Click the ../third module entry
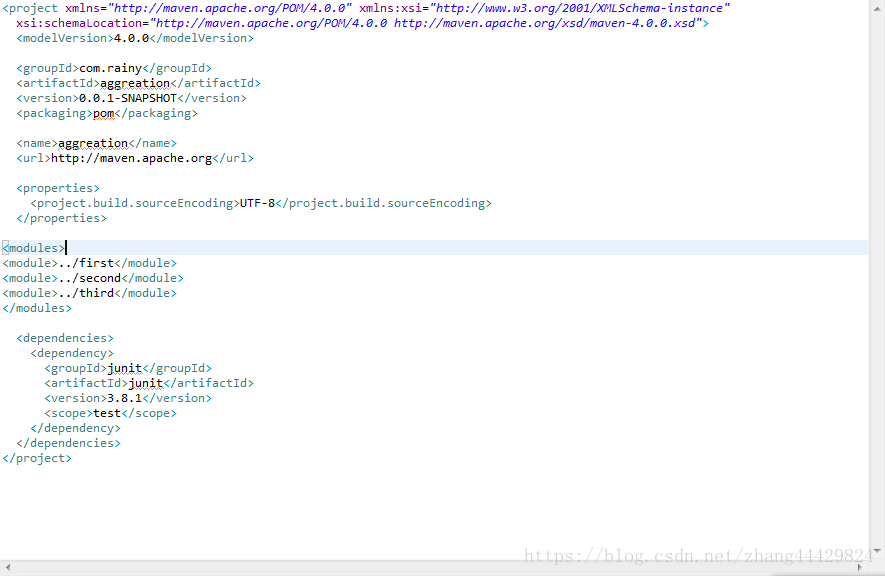885x576 pixels. click(86, 293)
